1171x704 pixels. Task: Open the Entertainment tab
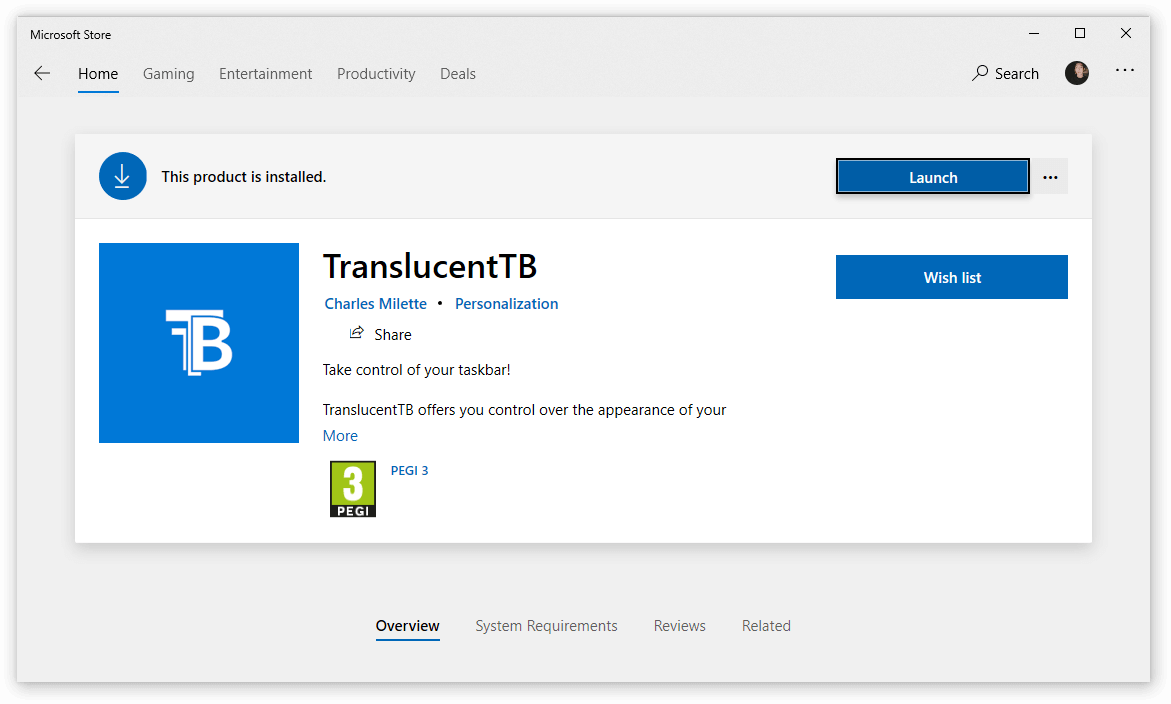[x=265, y=74]
